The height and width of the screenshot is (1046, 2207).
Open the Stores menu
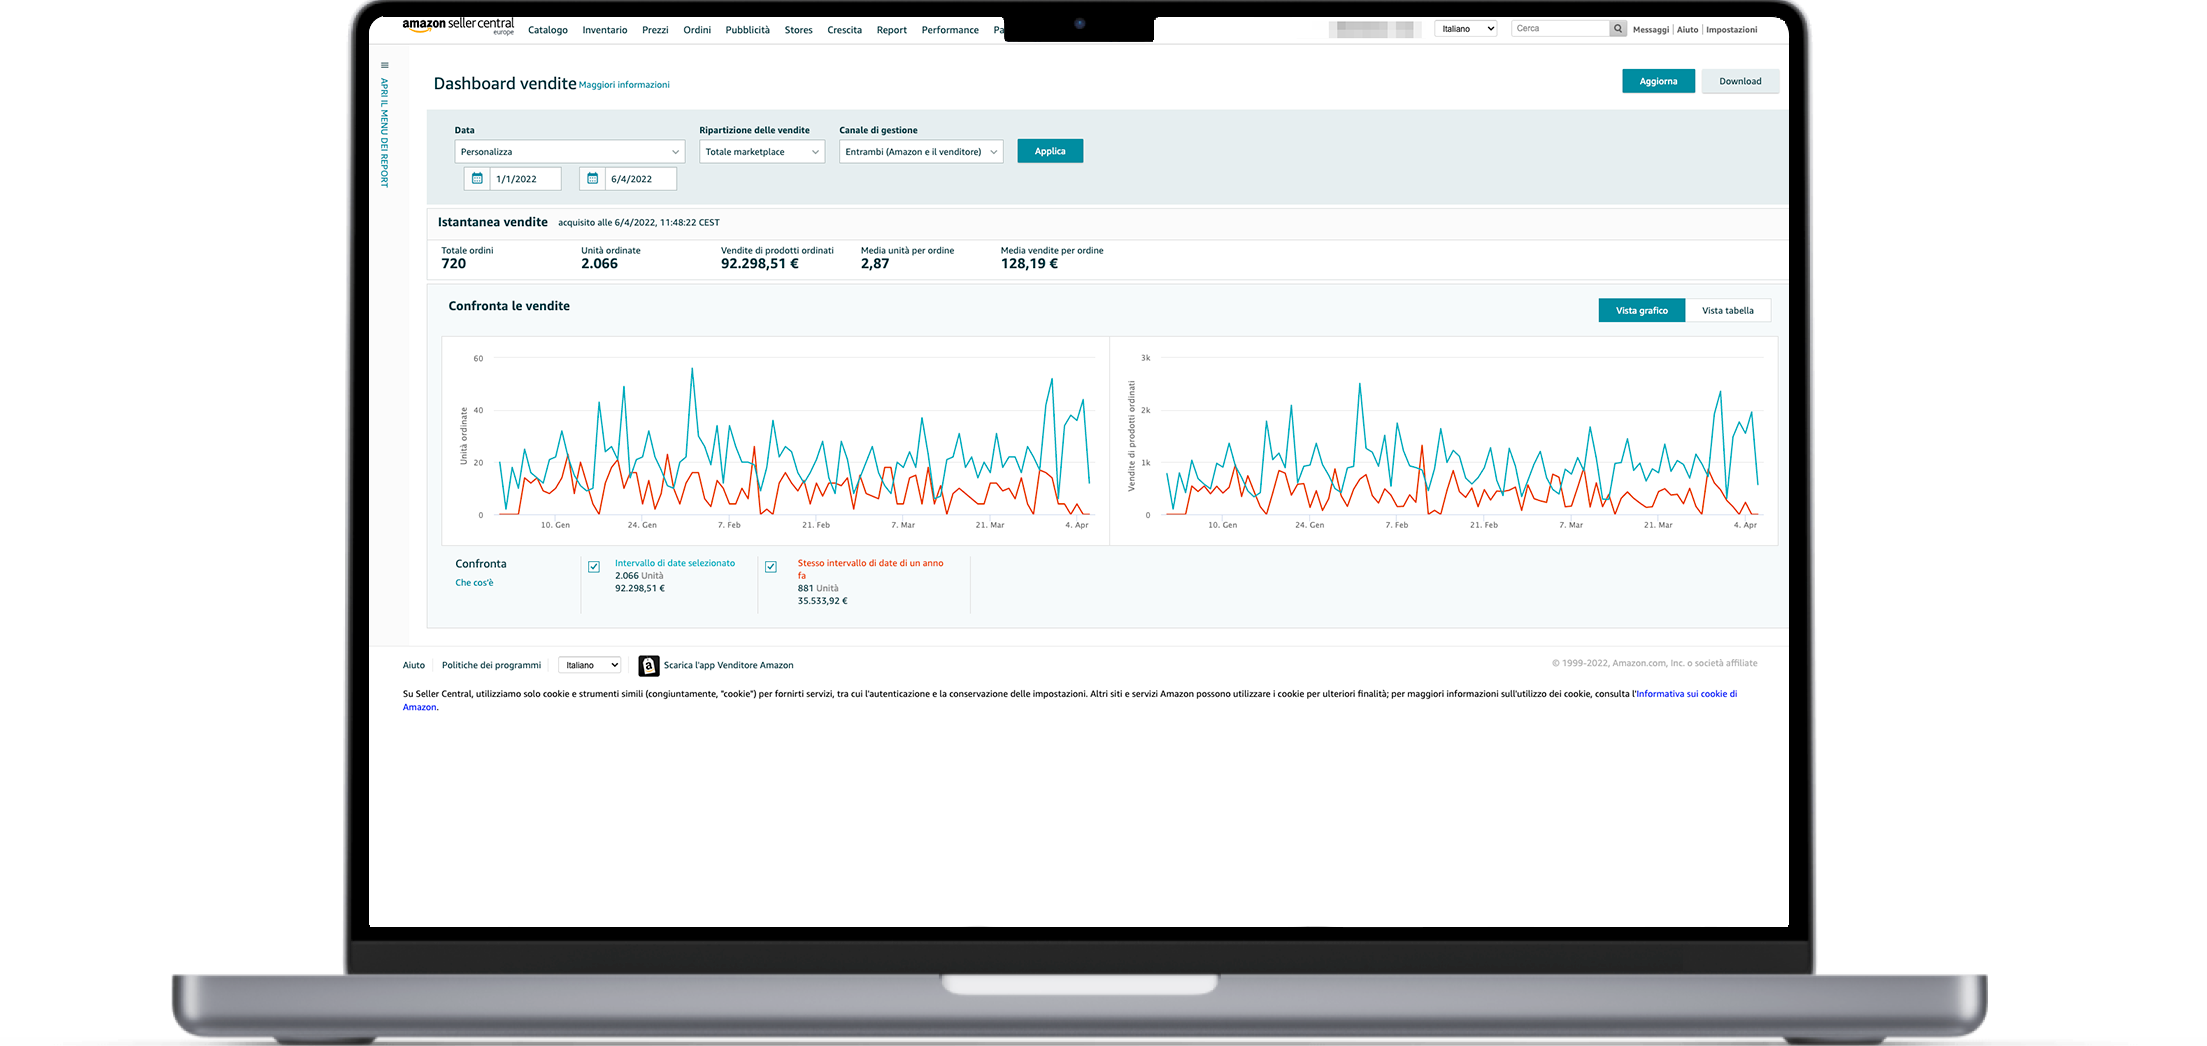(798, 30)
